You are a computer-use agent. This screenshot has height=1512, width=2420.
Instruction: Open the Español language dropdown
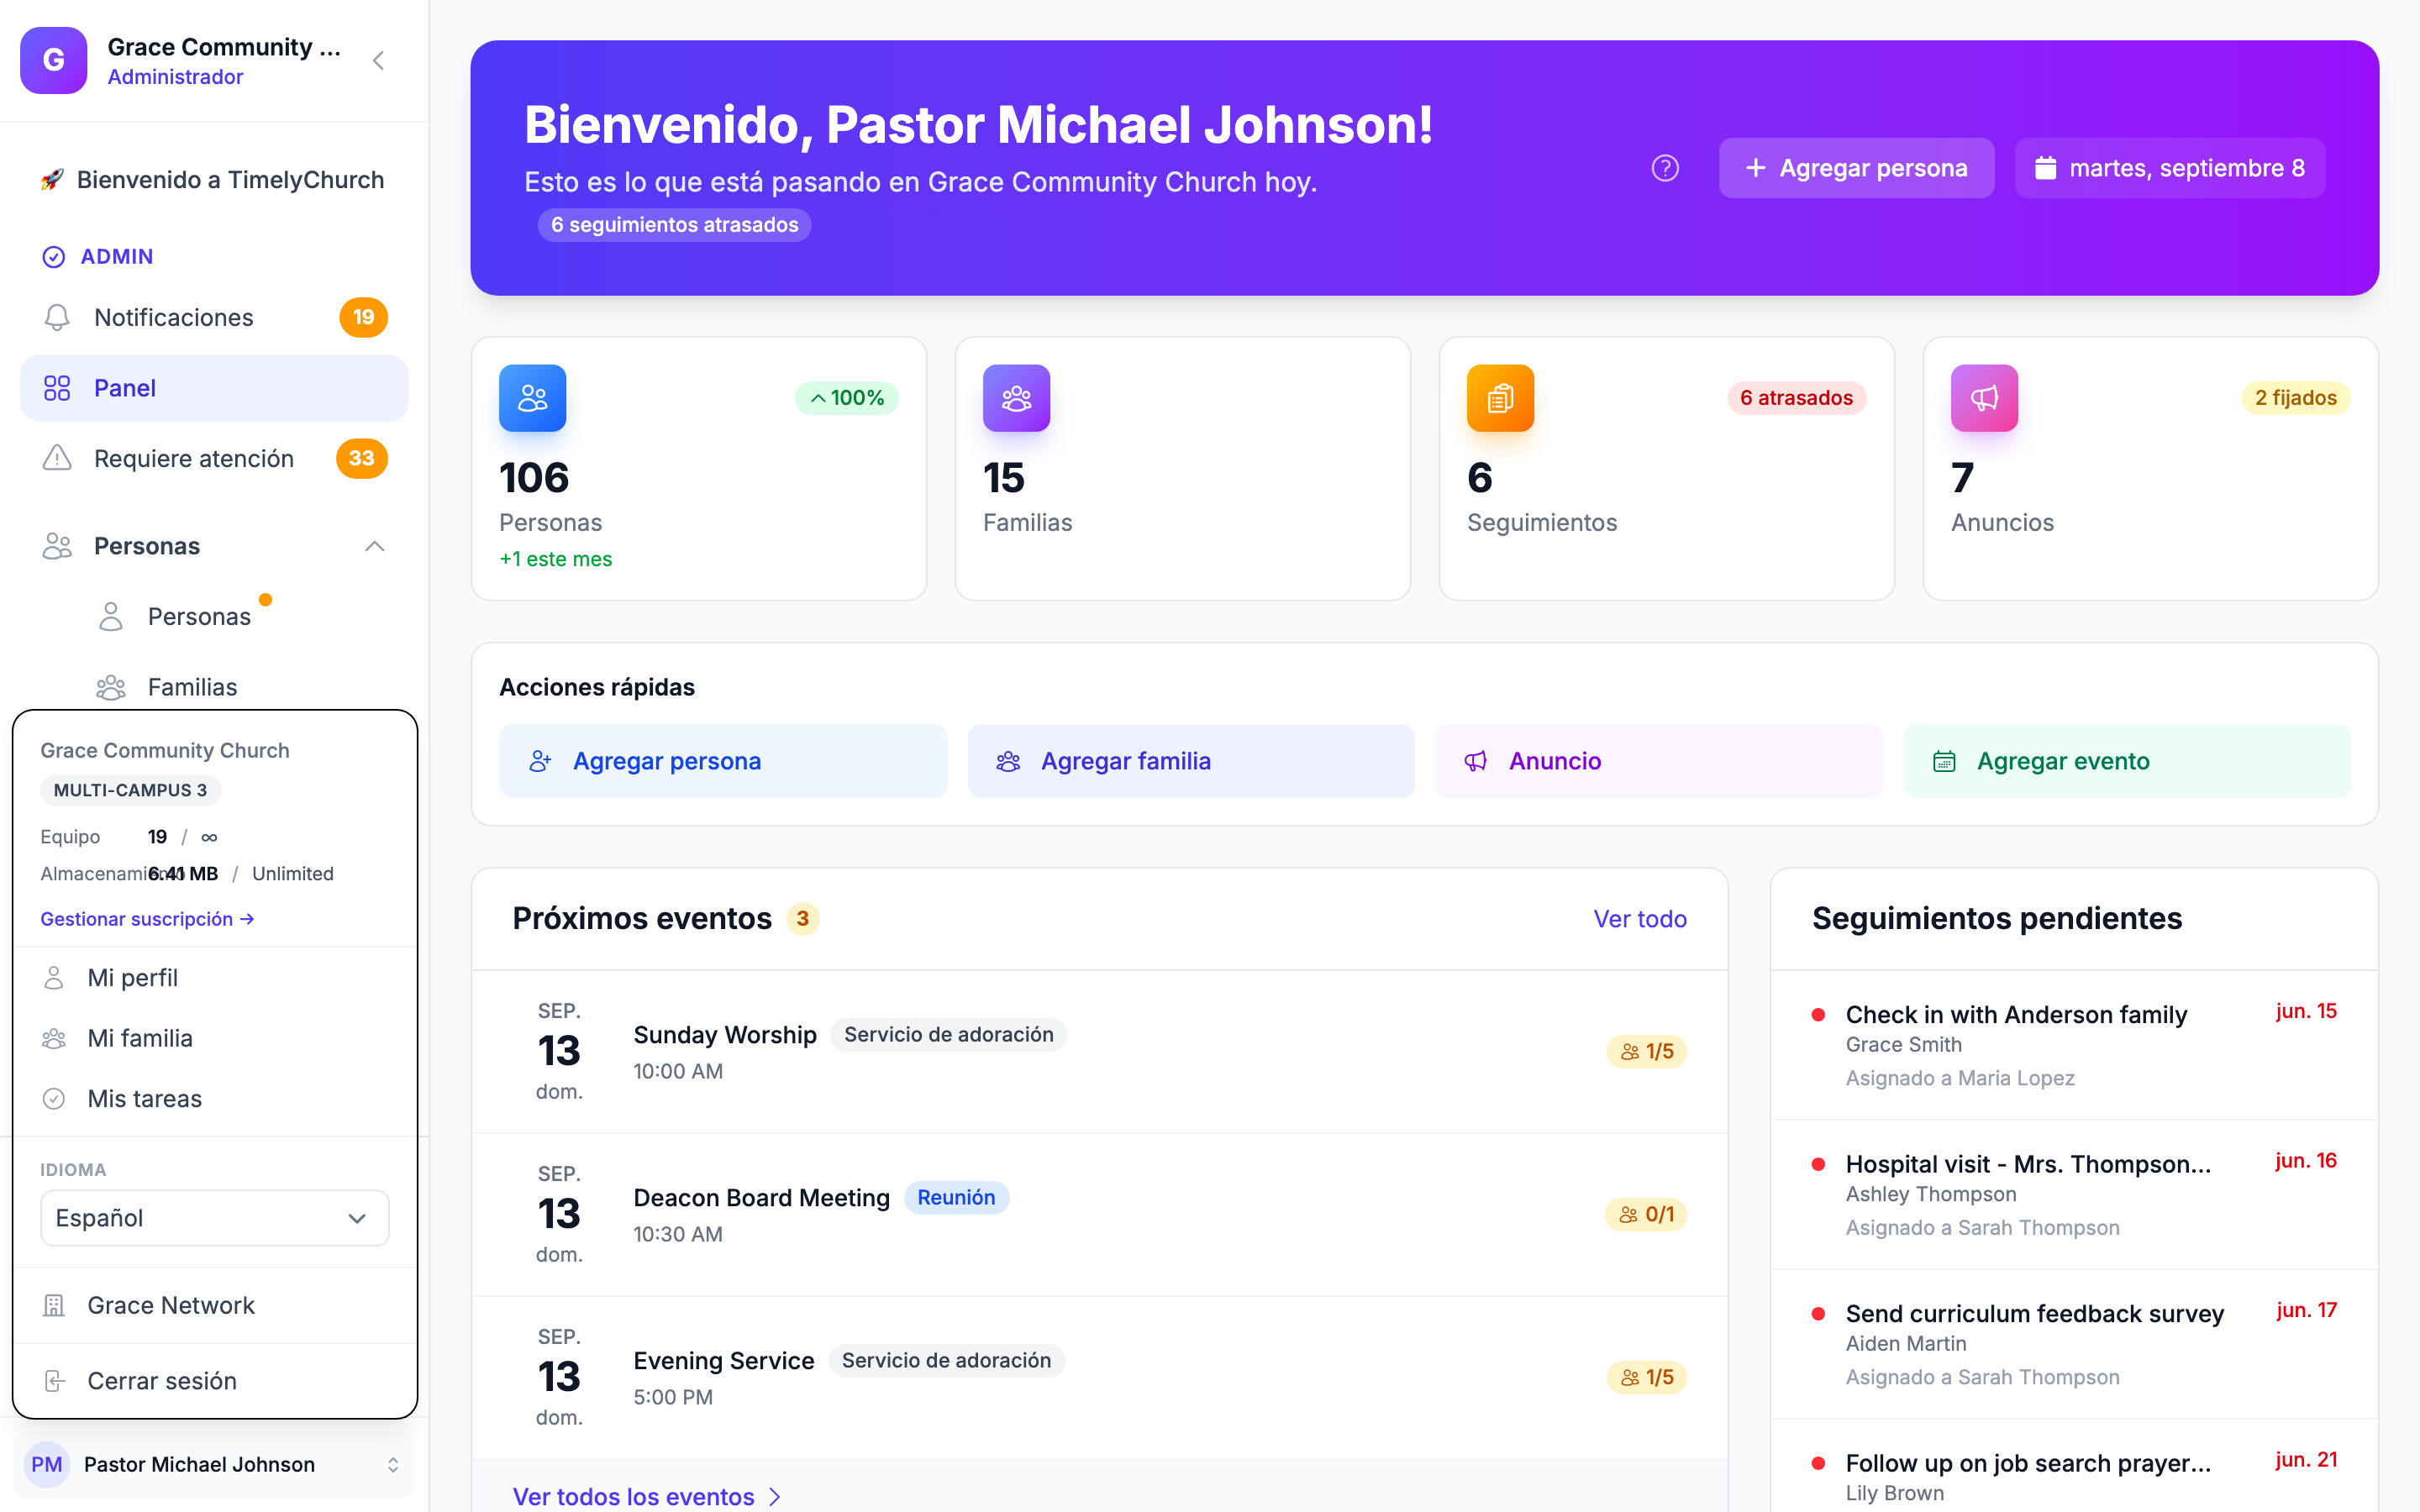click(x=214, y=1218)
